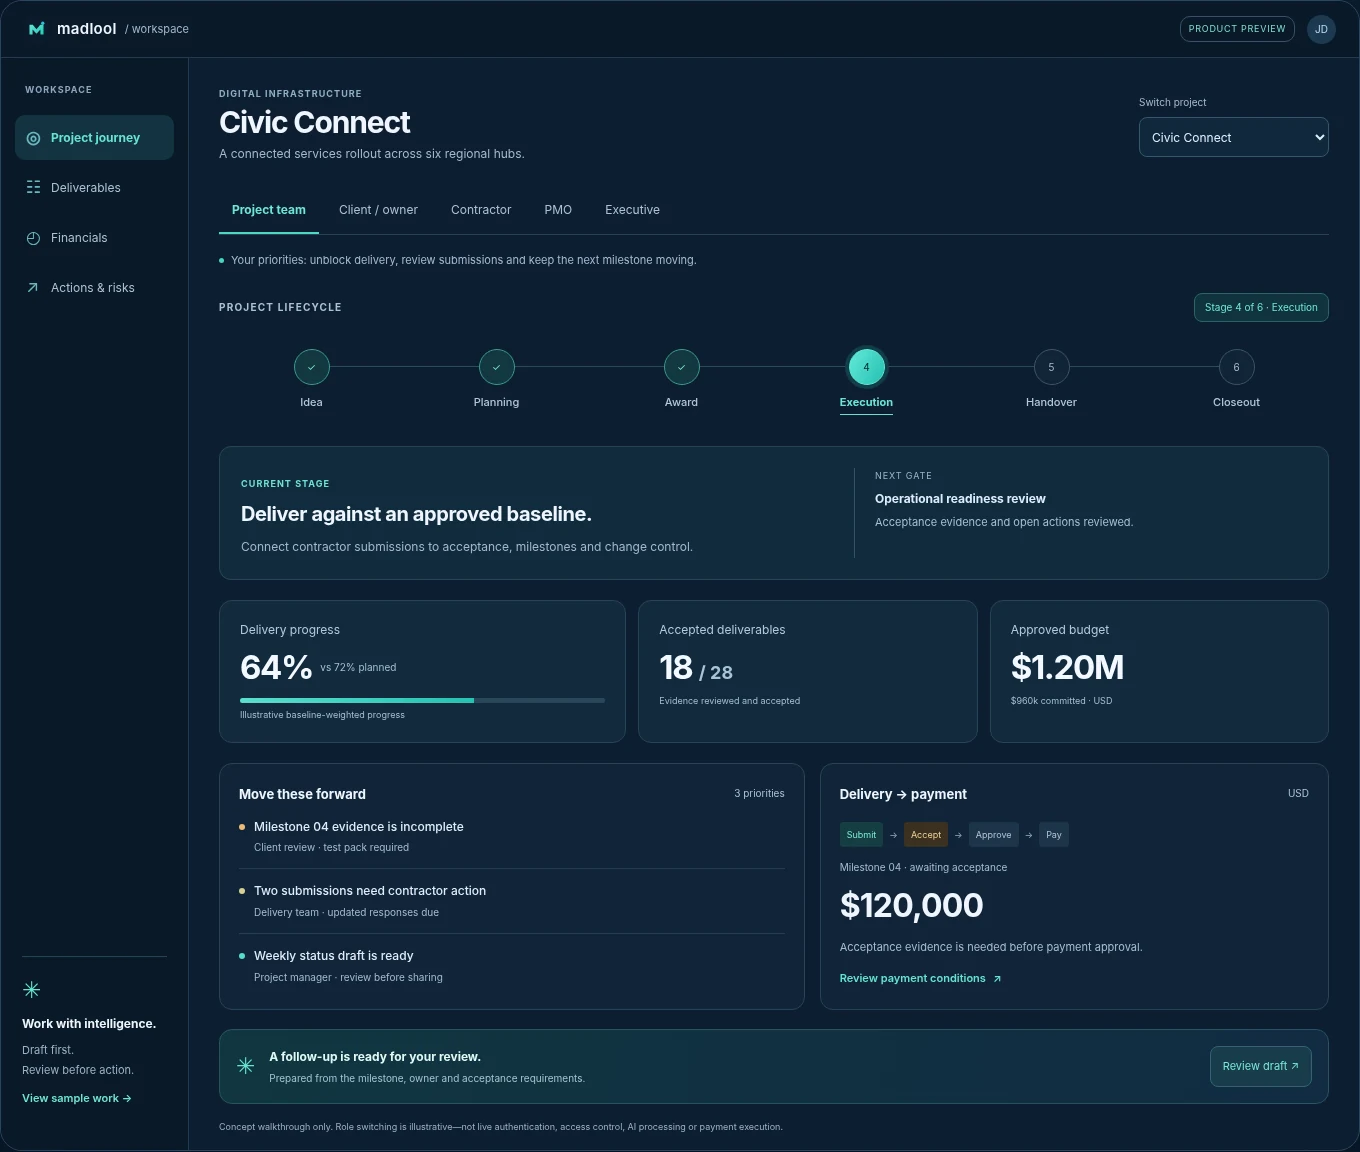Screen dimensions: 1360x1152
Task: Open the Review payment conditions link
Action: click(920, 978)
